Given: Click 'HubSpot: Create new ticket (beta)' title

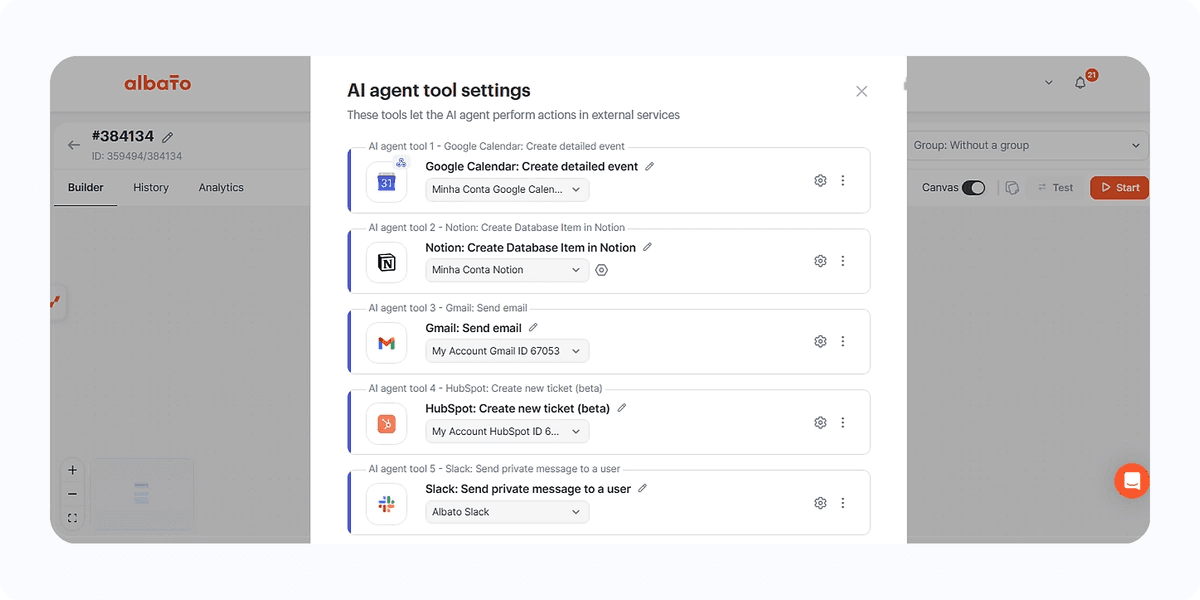Looking at the screenshot, I should (518, 408).
